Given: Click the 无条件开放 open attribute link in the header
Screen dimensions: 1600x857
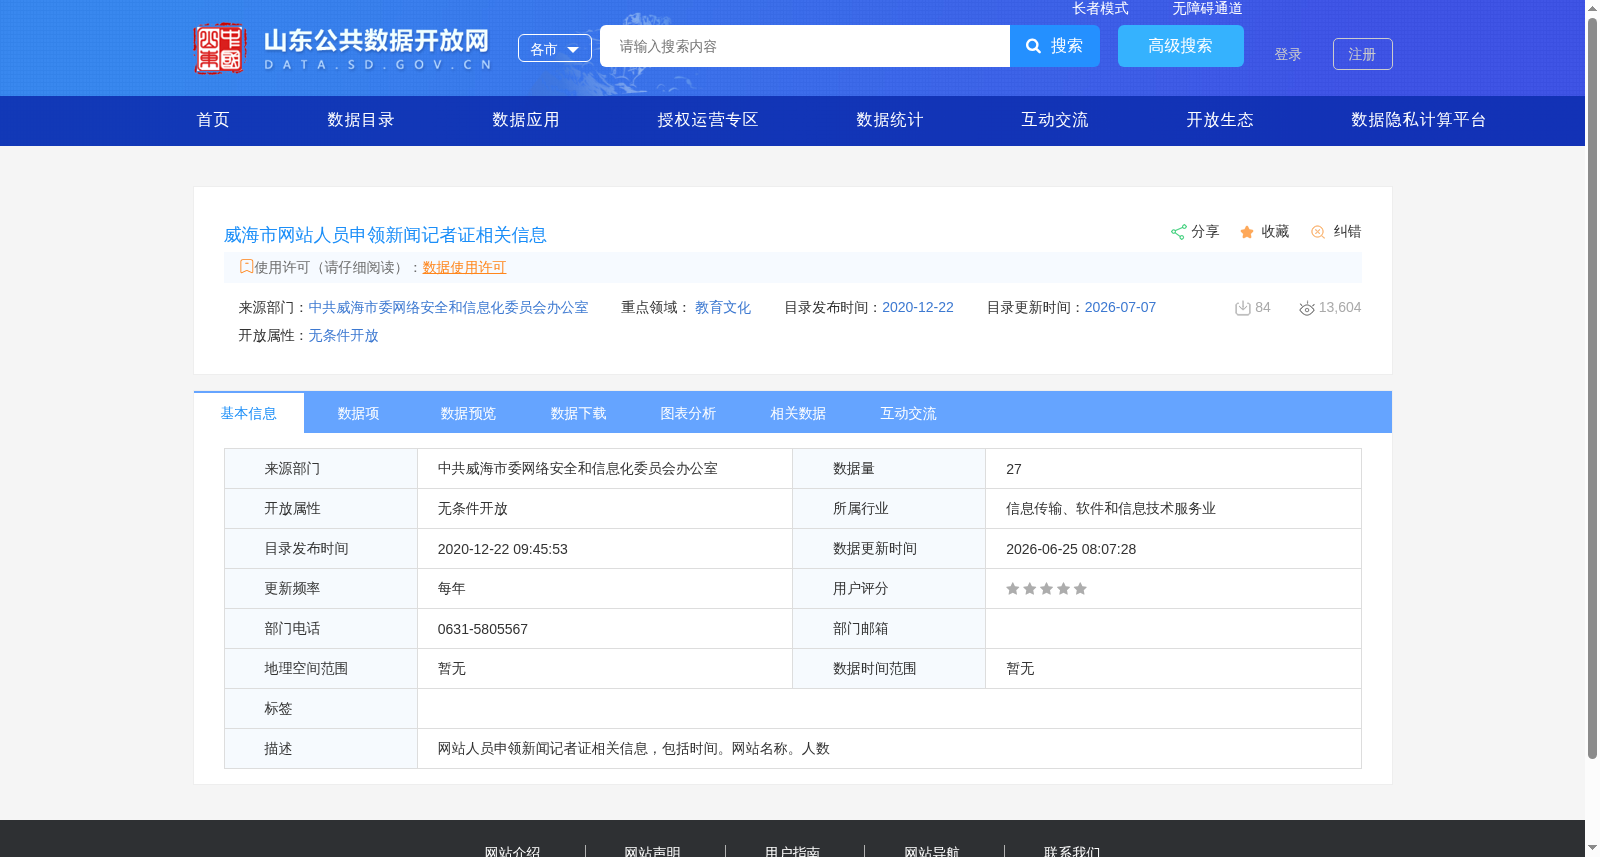Looking at the screenshot, I should (x=343, y=336).
